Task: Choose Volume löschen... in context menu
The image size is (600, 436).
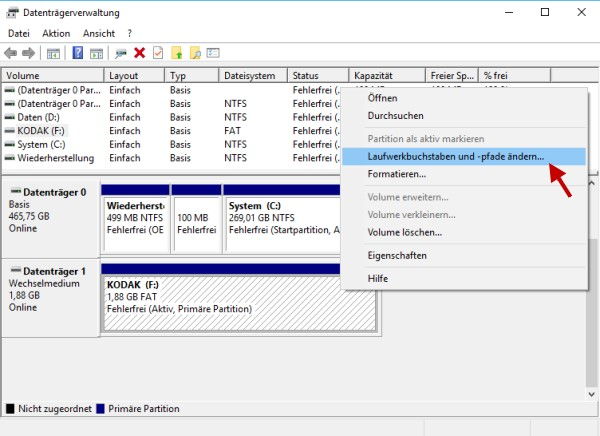Action: [x=464, y=232]
